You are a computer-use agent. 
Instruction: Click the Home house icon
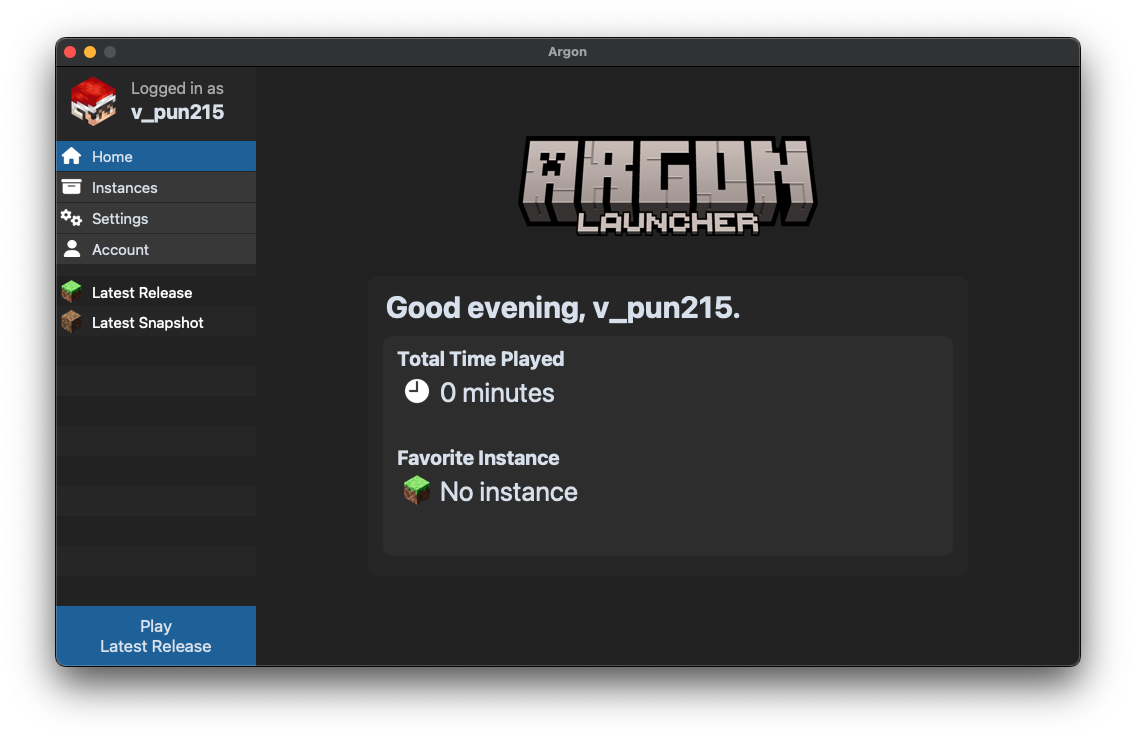[71, 156]
